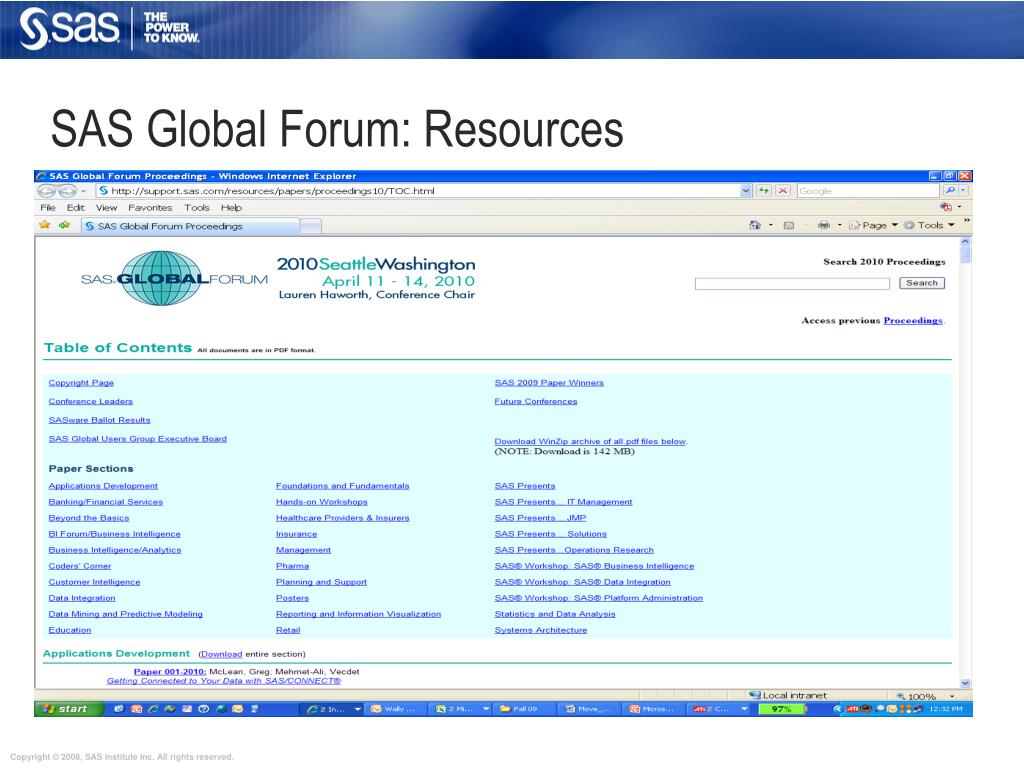Click the system clock showing 12:32 PM

pos(946,709)
